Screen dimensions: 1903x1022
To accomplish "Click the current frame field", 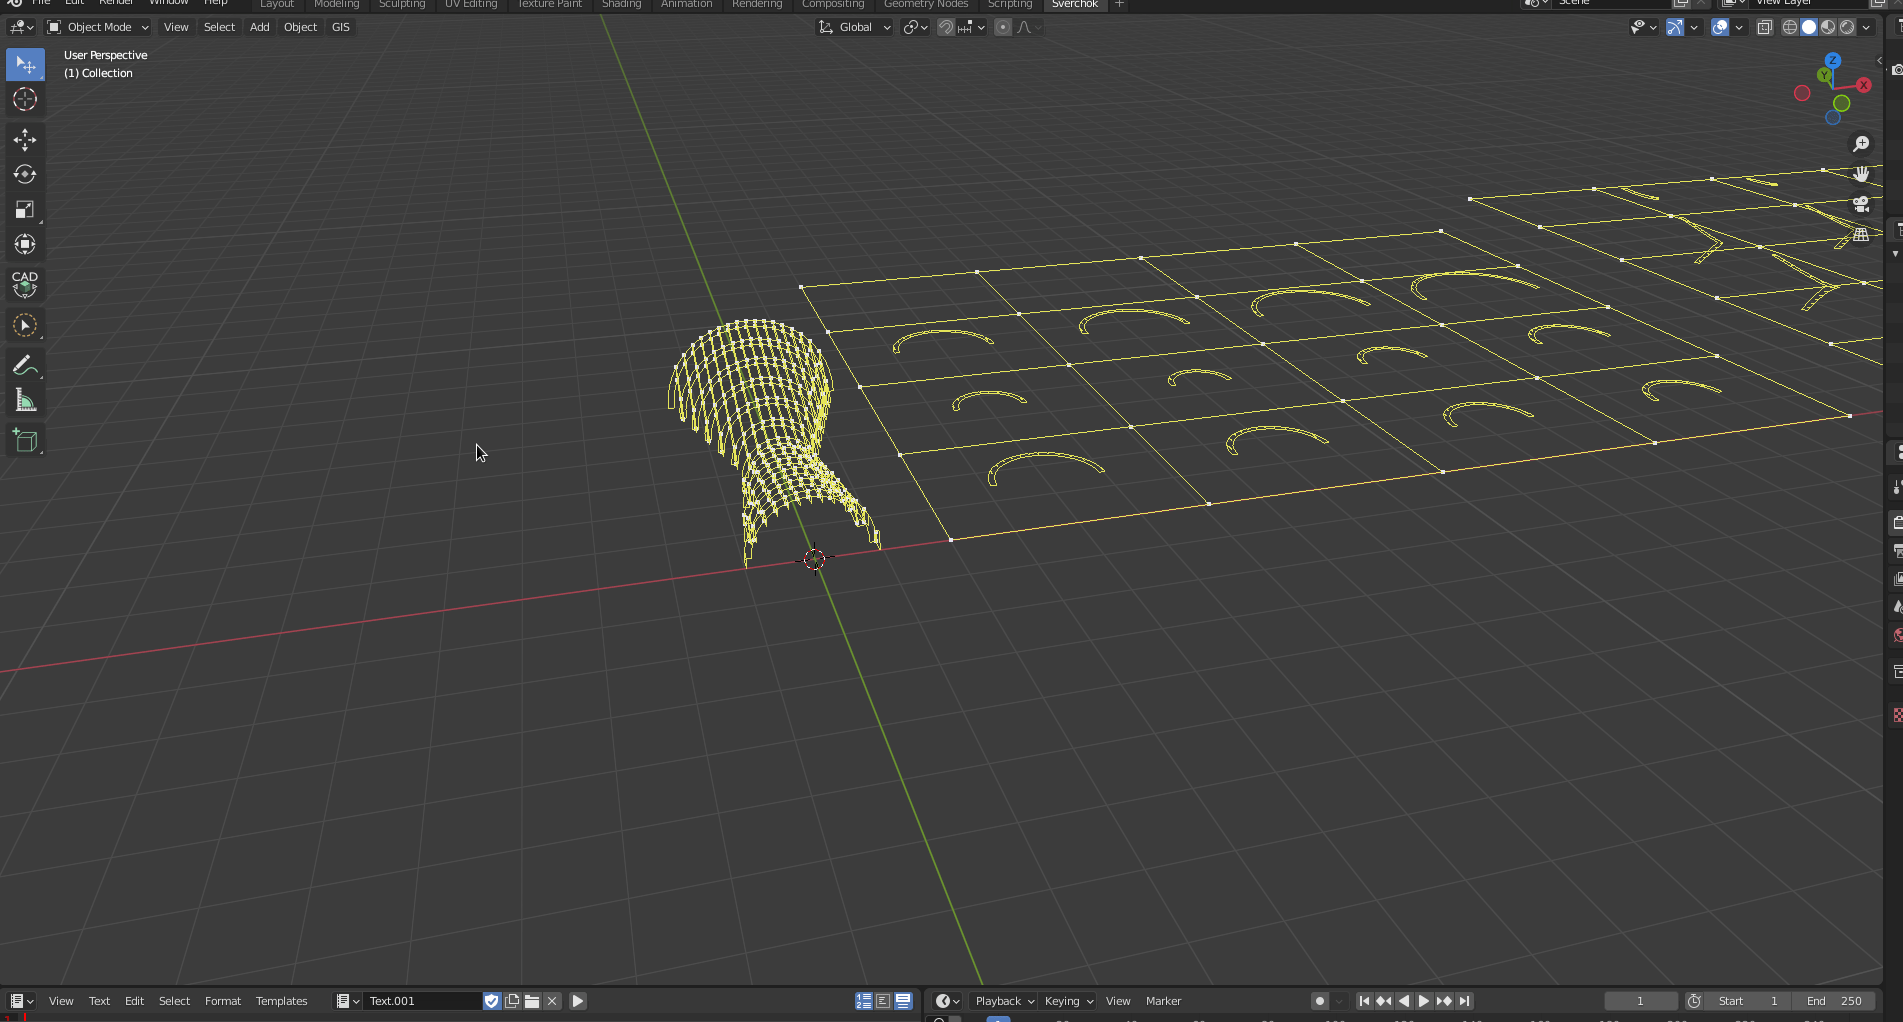I will pos(1641,1001).
